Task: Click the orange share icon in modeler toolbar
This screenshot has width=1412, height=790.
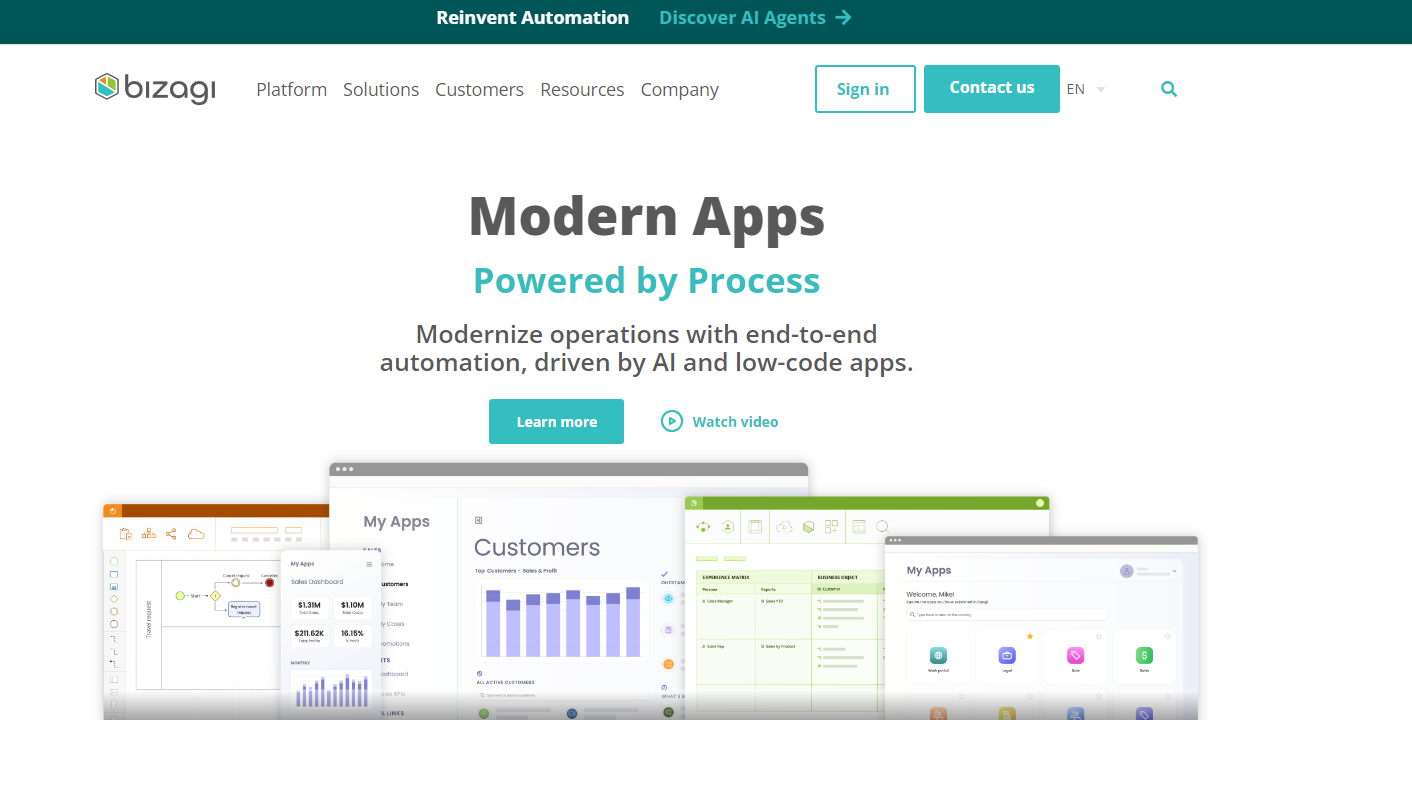Action: tap(171, 534)
